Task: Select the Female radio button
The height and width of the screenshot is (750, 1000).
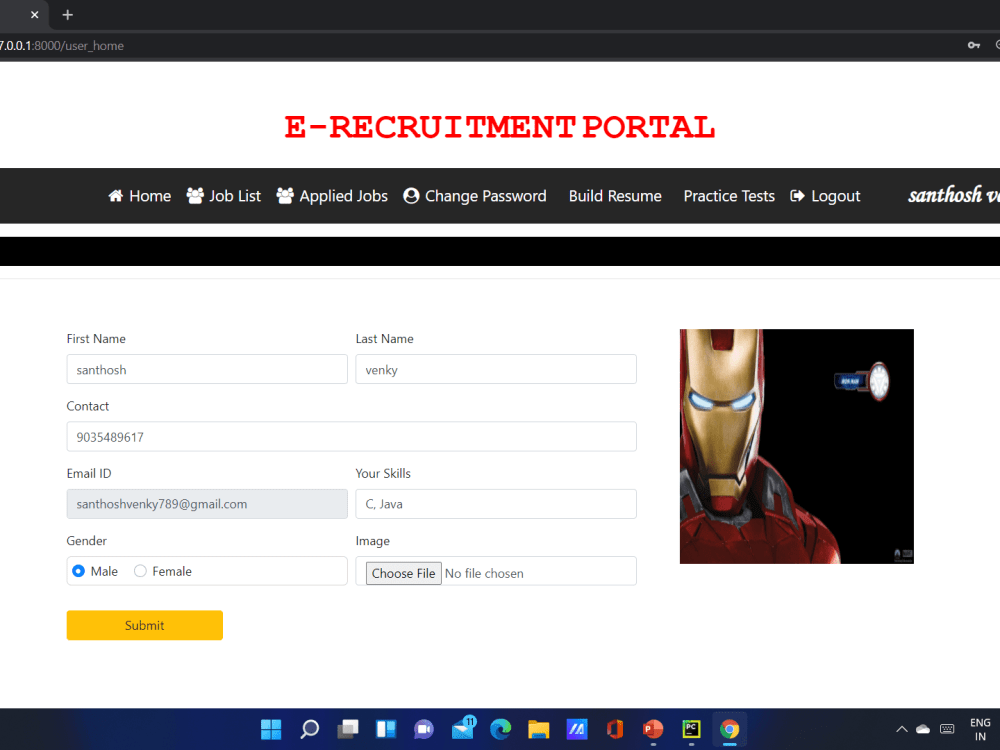Action: 139,571
